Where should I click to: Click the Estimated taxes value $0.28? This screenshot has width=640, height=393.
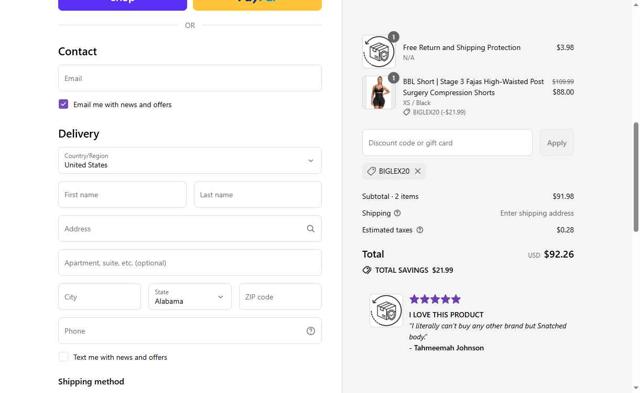click(x=565, y=230)
